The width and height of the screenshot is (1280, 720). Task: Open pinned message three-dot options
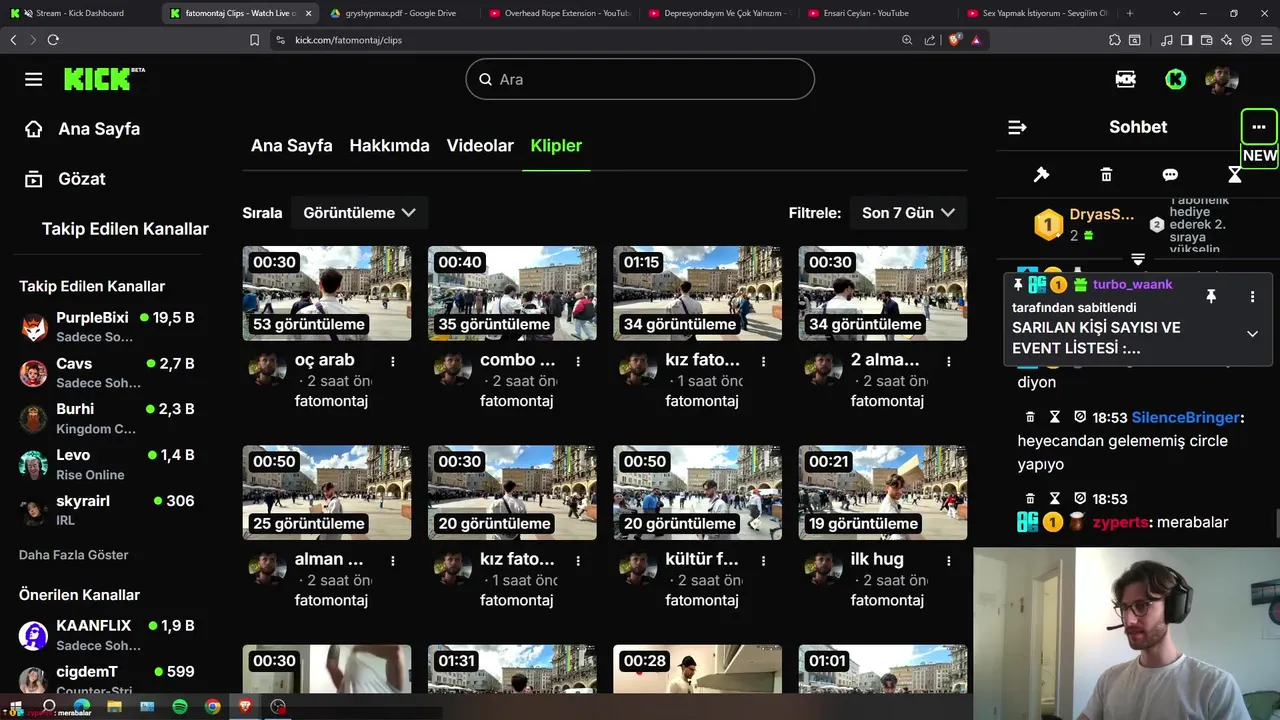pyautogui.click(x=1252, y=297)
